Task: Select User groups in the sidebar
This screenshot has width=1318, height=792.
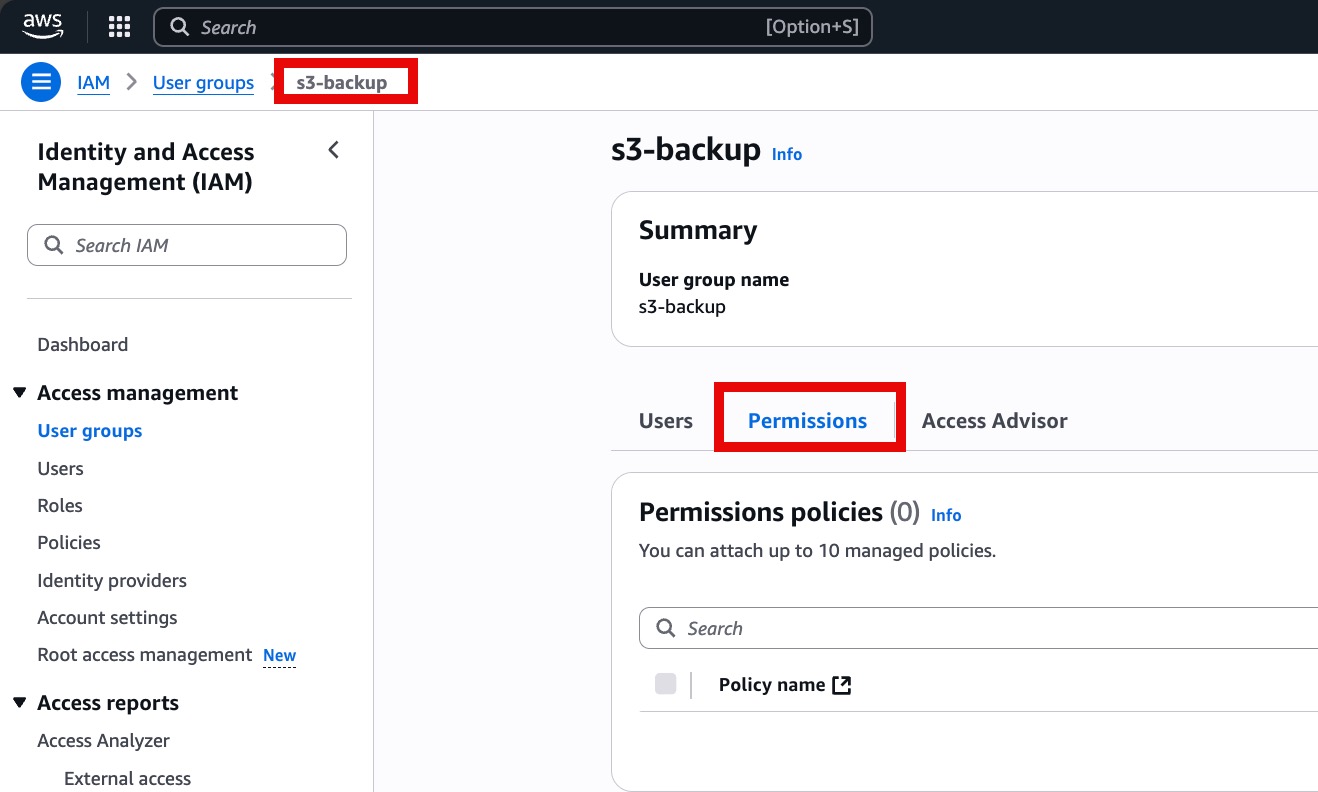Action: click(90, 431)
